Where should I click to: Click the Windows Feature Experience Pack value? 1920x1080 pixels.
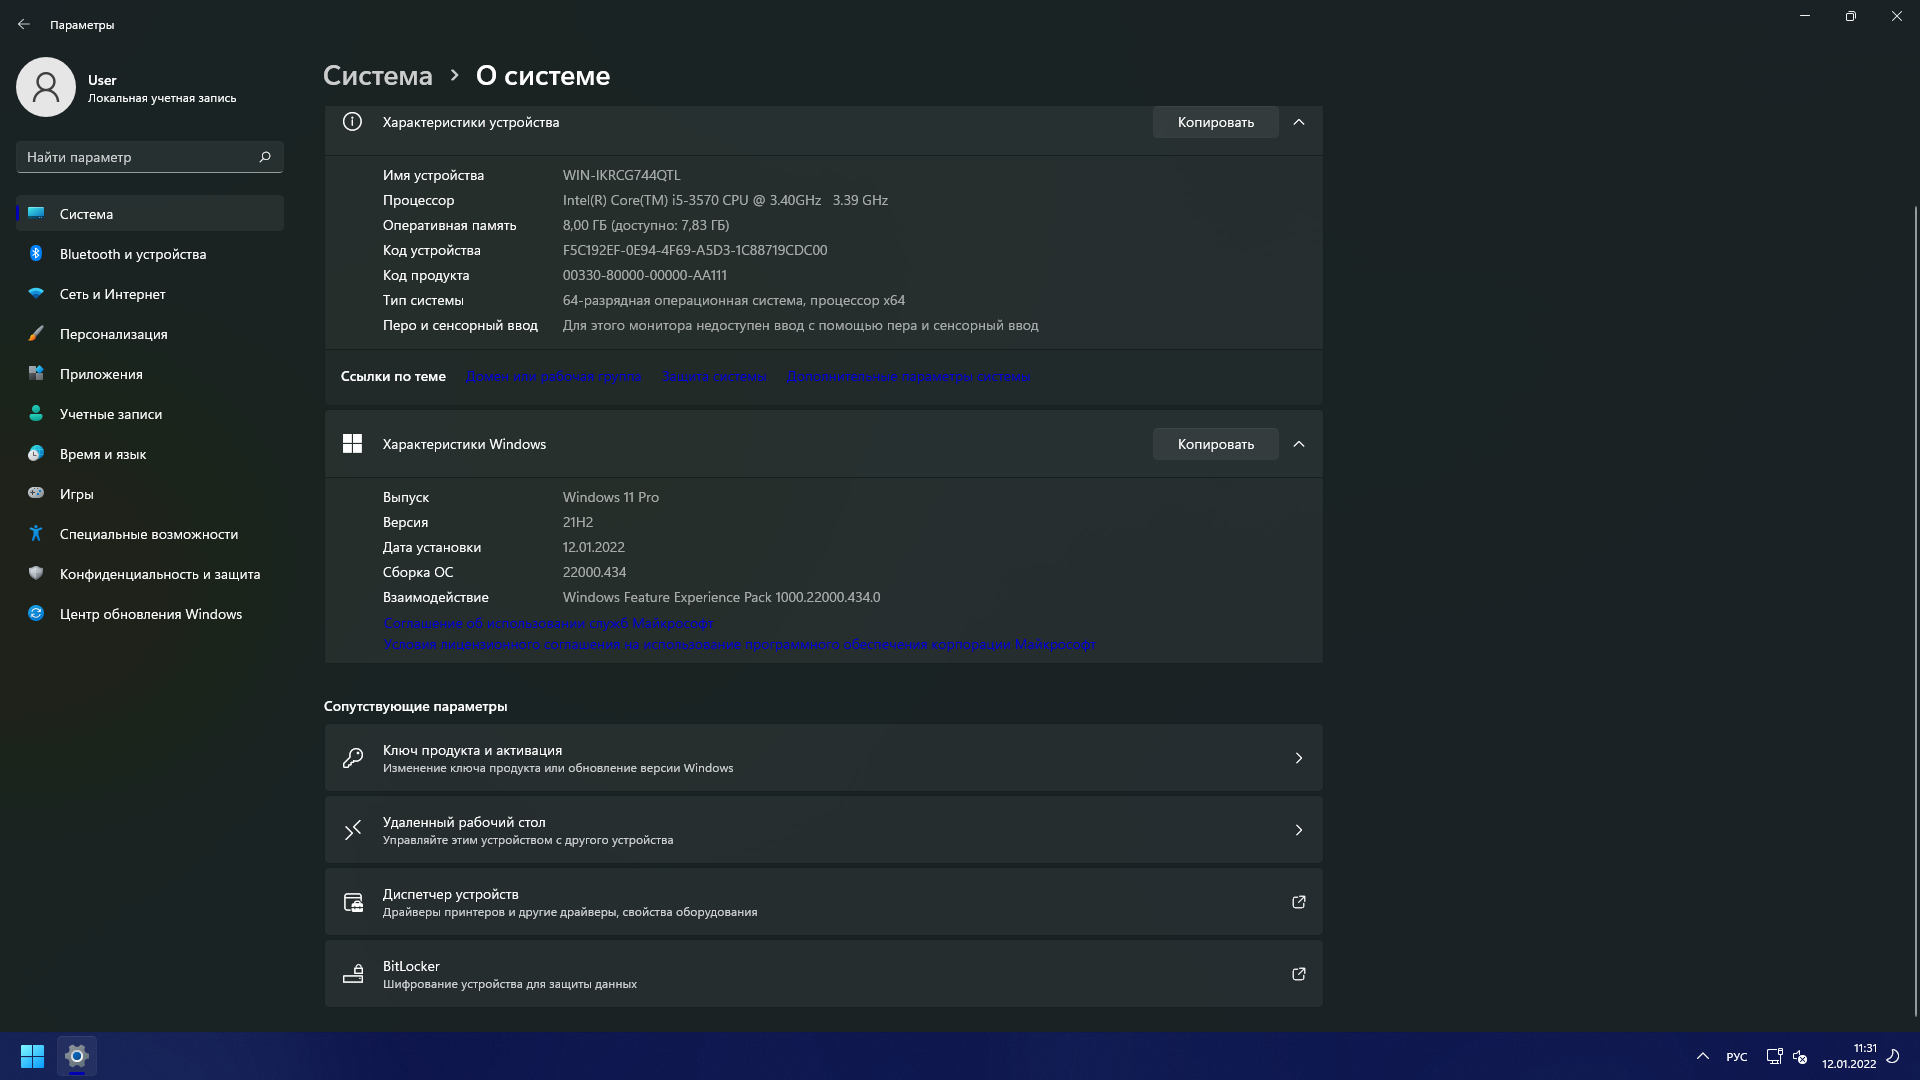[x=721, y=597]
